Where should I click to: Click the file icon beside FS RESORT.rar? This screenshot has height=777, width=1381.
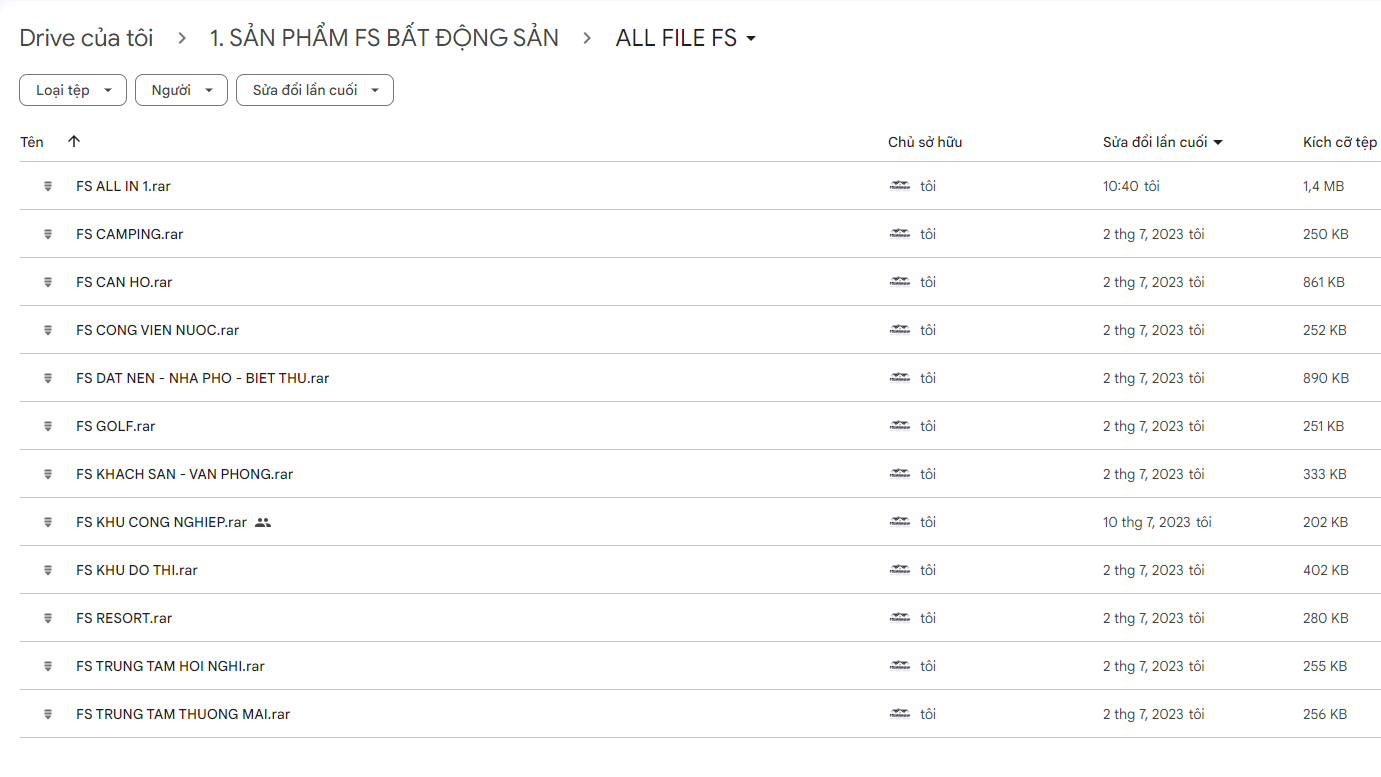pyautogui.click(x=47, y=618)
